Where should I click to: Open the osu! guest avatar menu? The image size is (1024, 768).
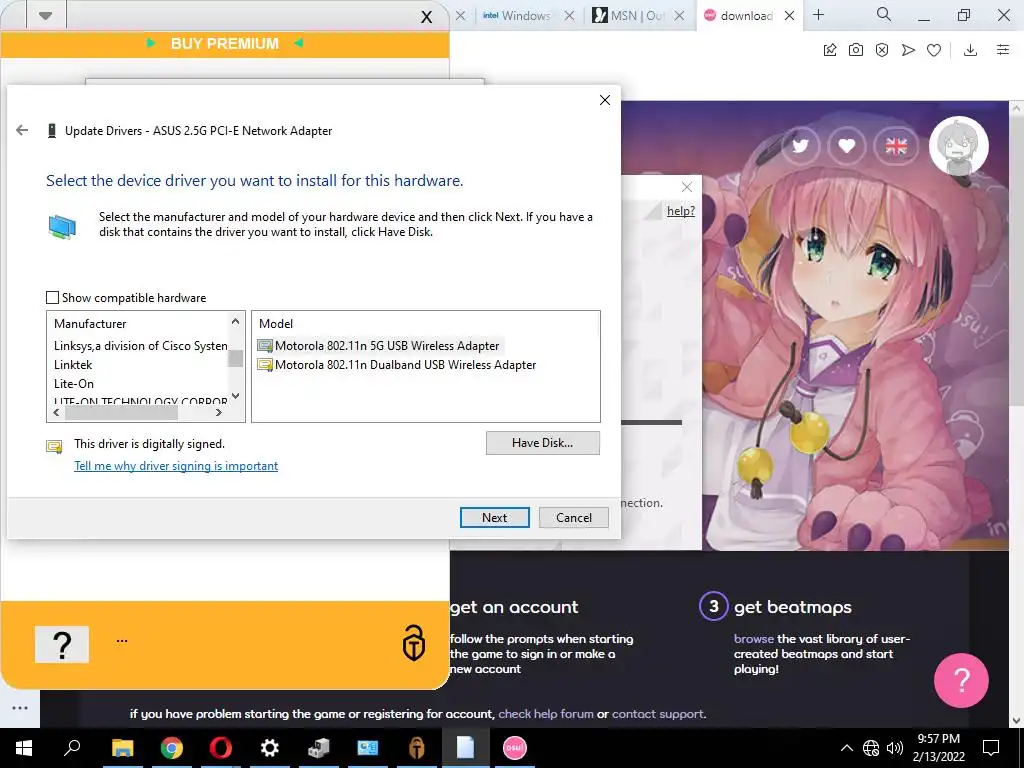(959, 146)
